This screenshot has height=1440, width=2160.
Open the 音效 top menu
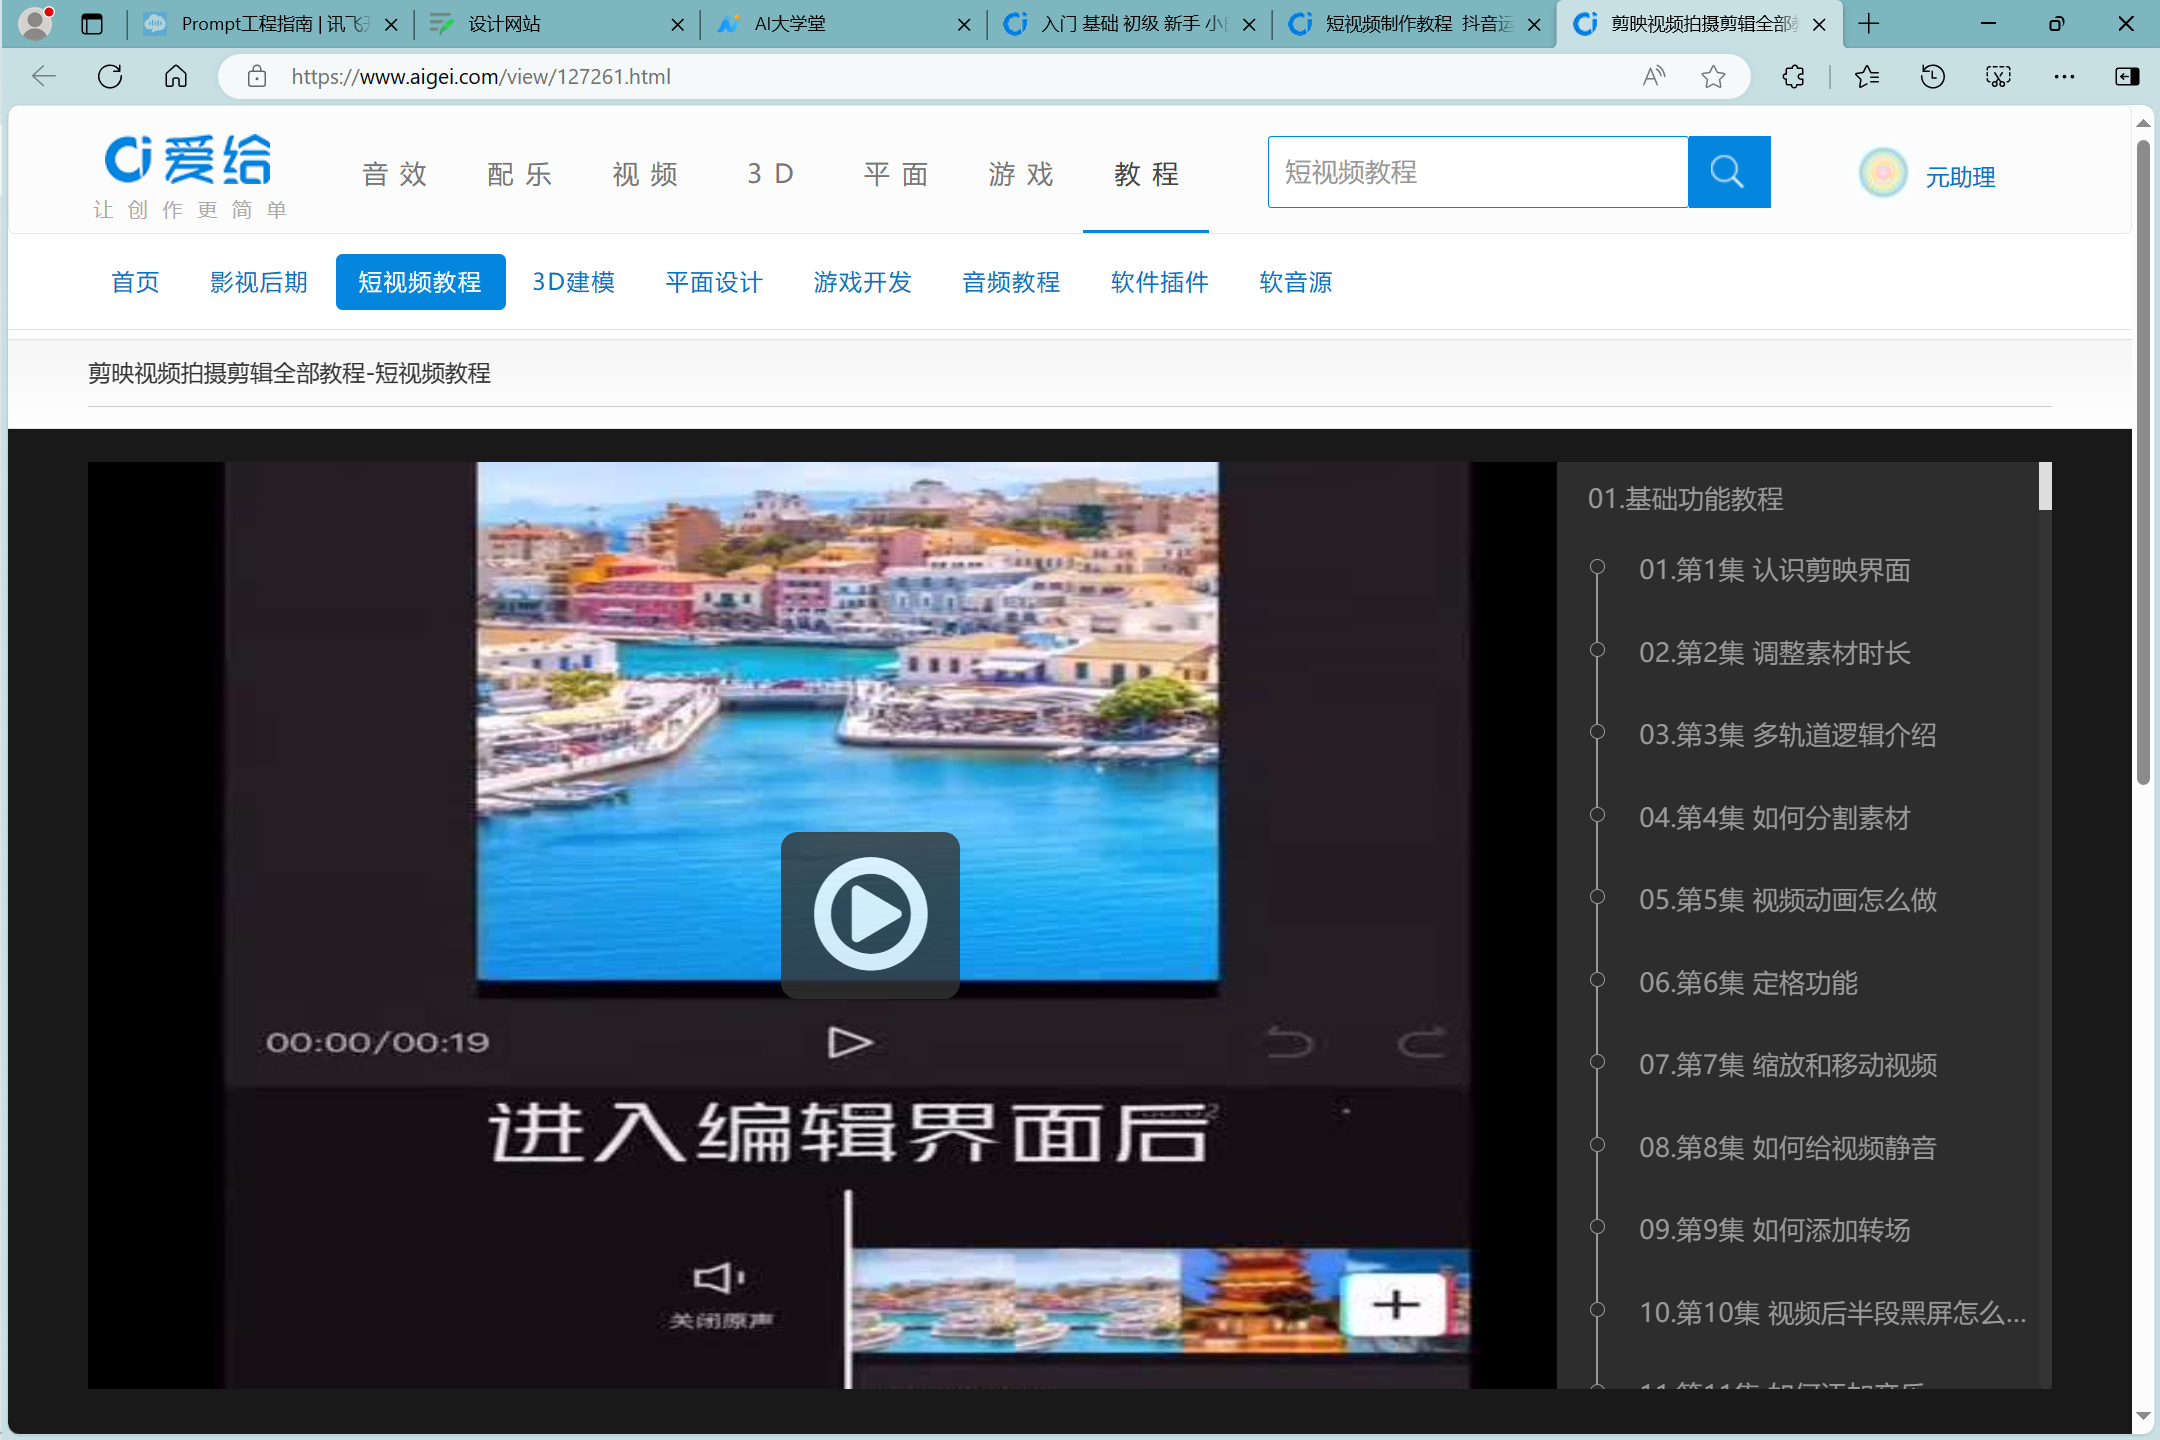tap(394, 174)
